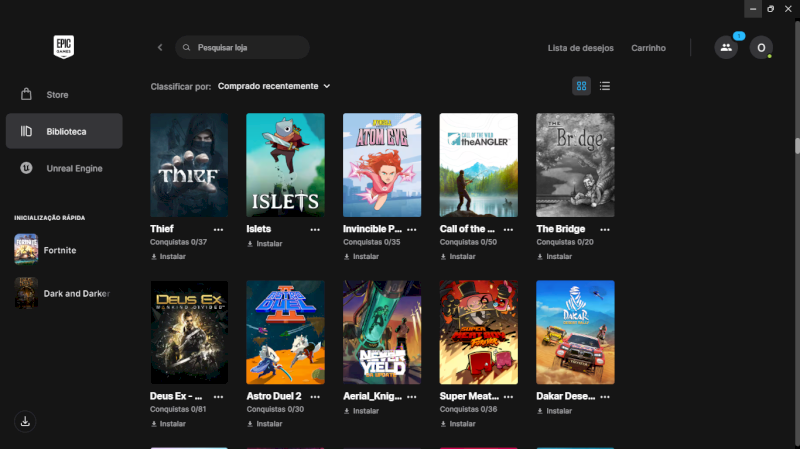Expand the Comprado recentemente sort dropdown
The image size is (800, 449).
274,86
